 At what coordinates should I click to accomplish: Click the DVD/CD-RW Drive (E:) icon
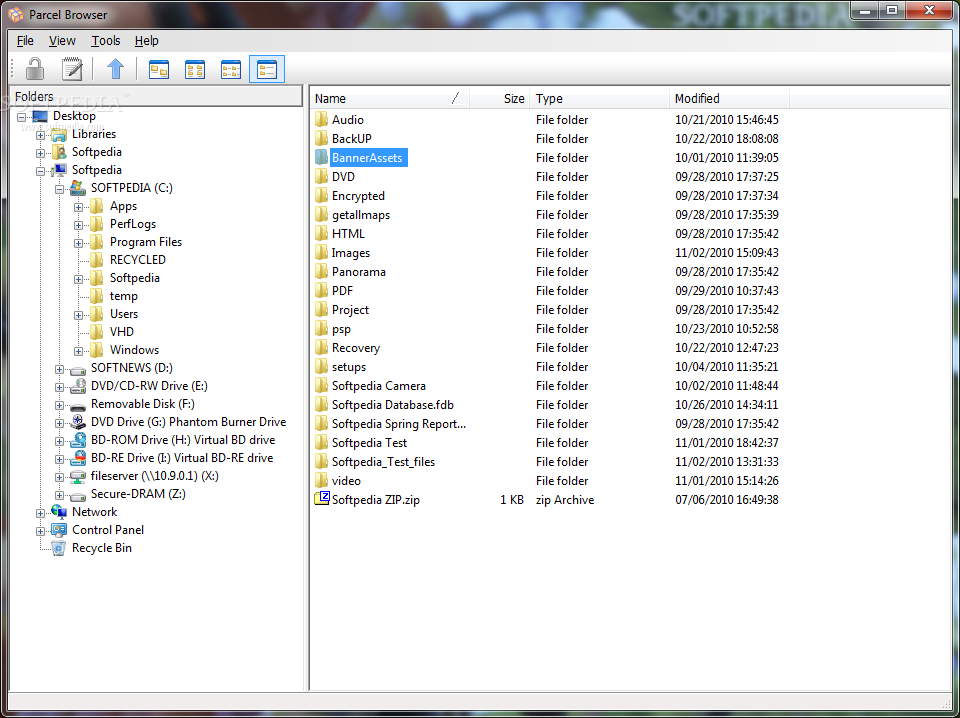point(78,386)
